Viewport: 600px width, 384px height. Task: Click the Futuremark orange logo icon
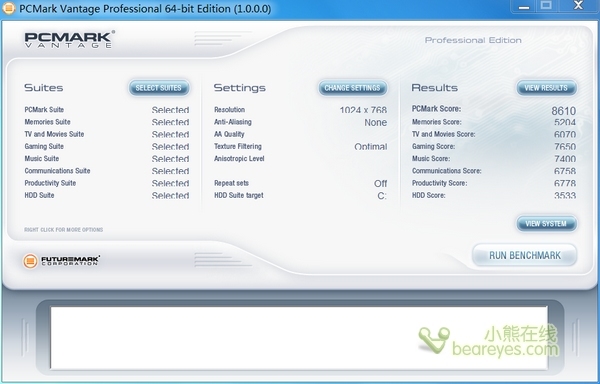(30, 261)
